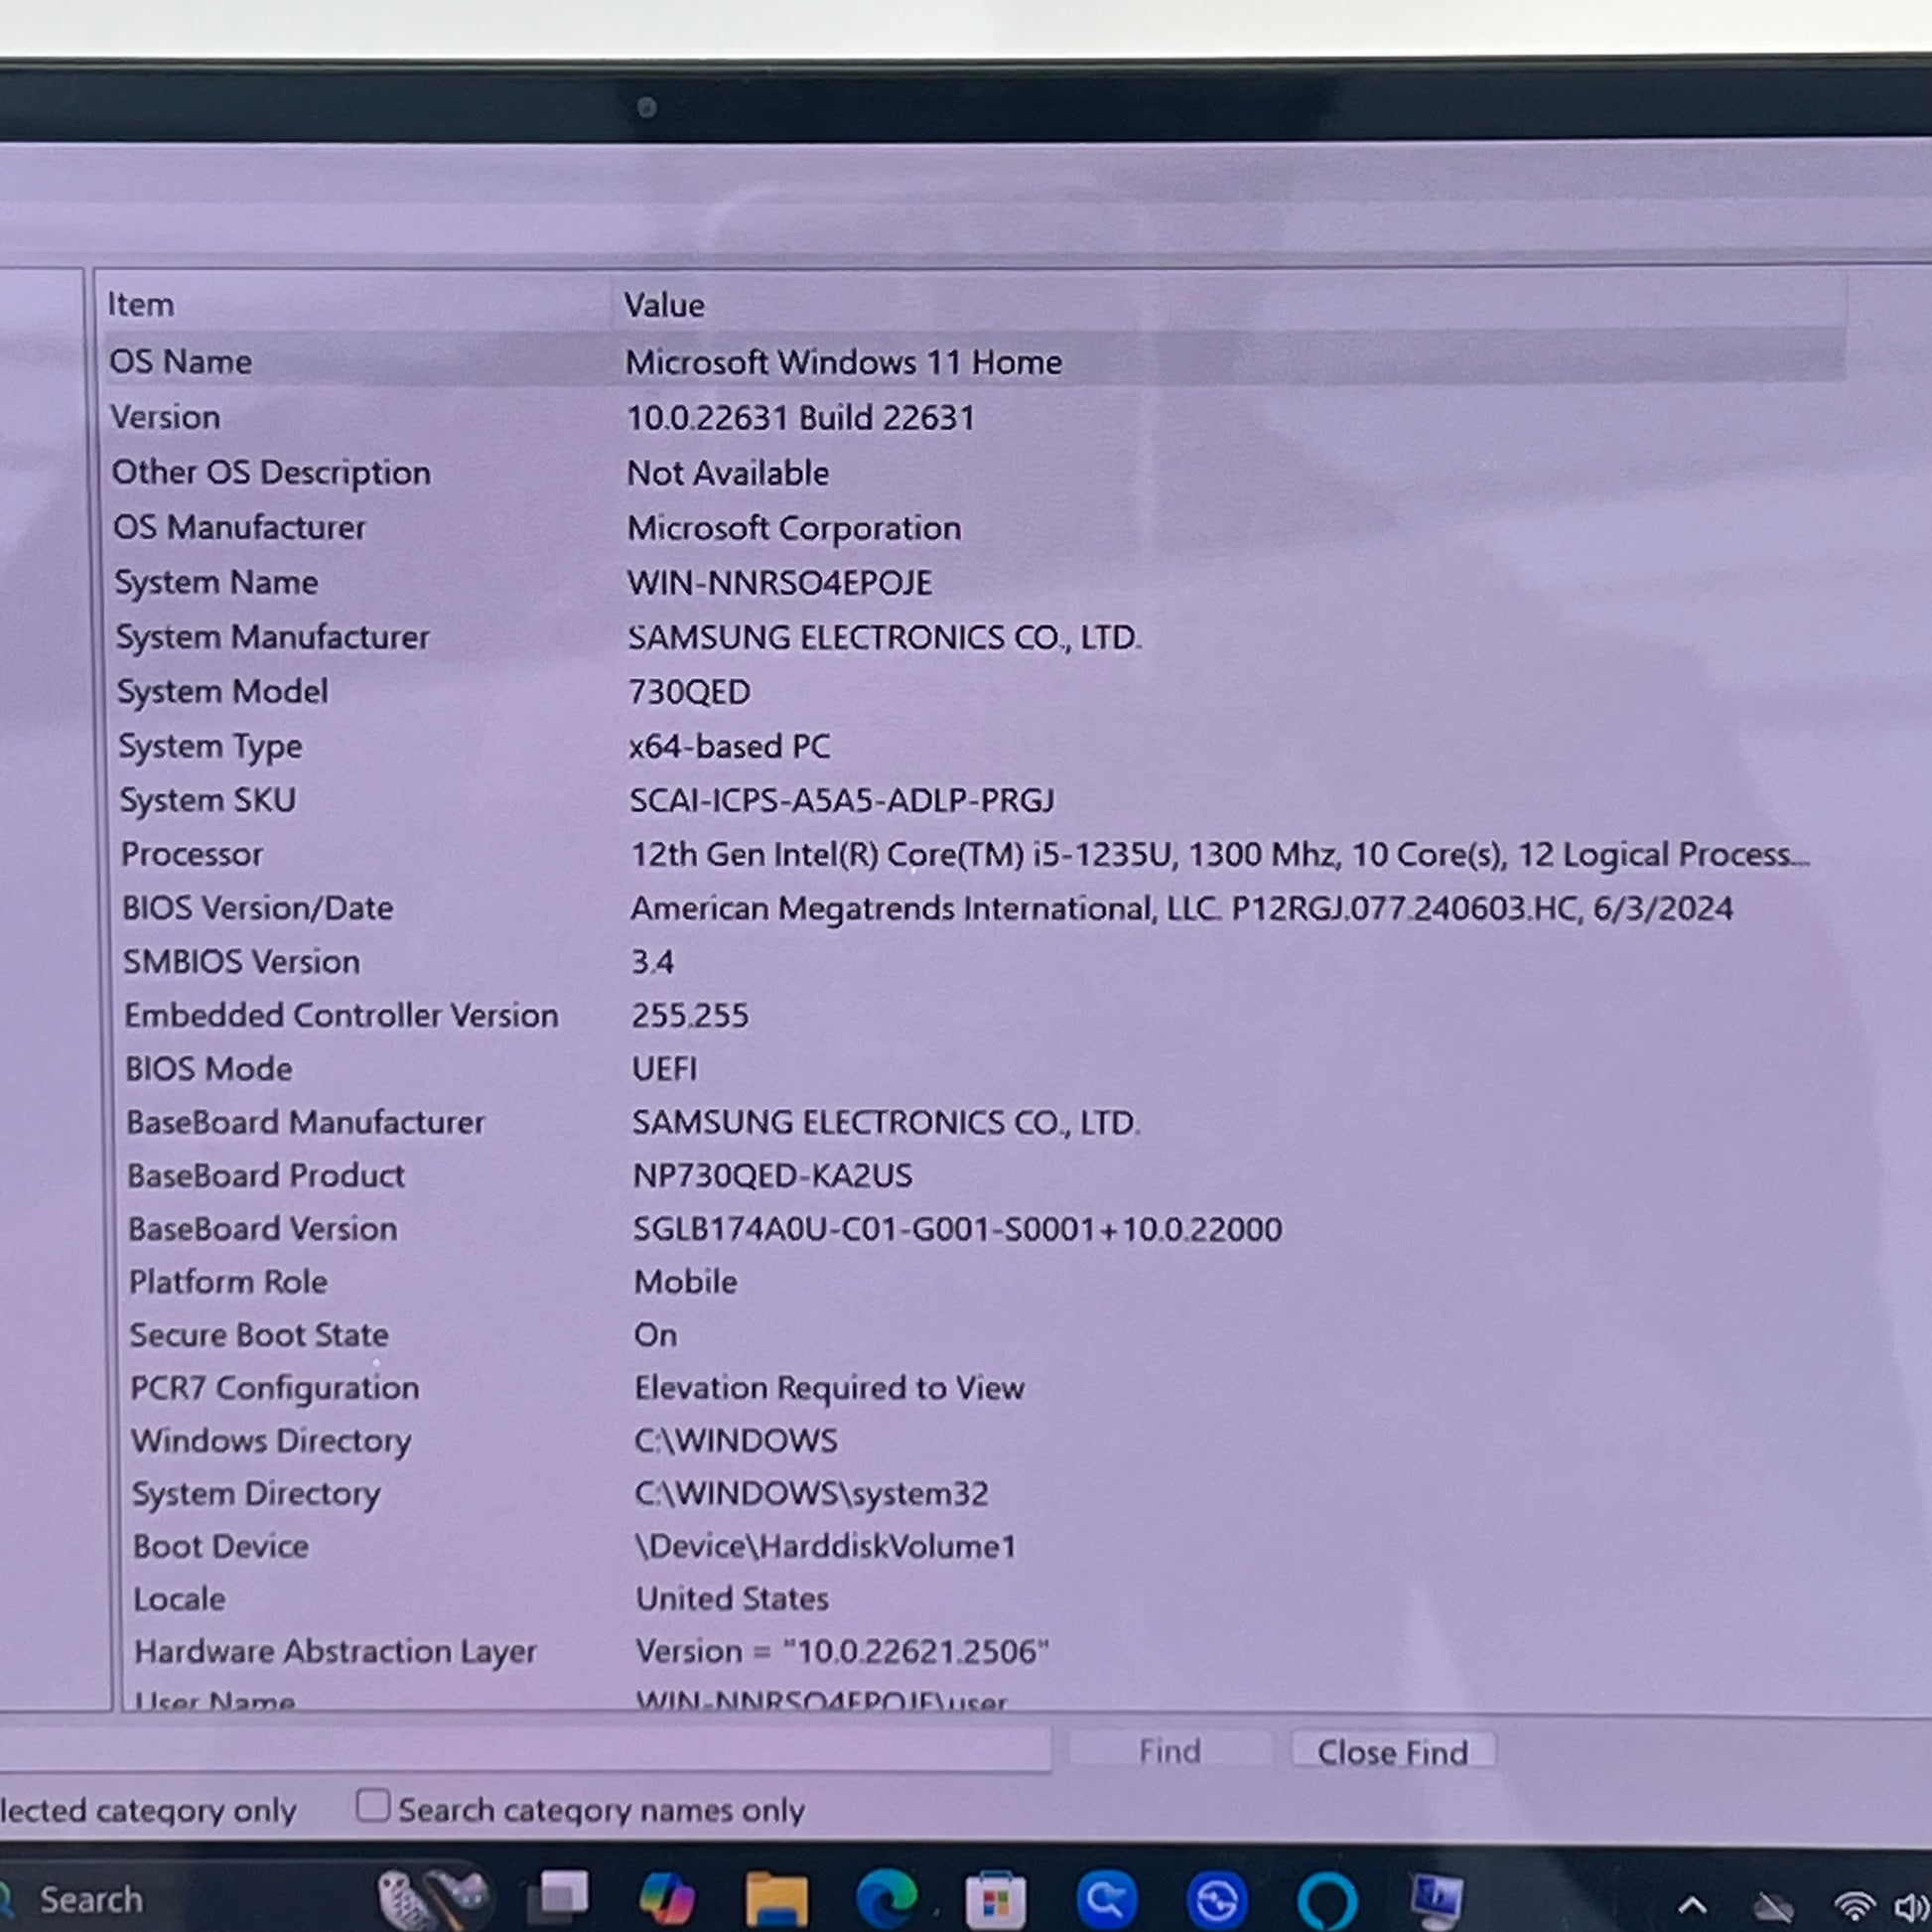Click the 730QED model value
1932x1932 pixels.
tap(689, 692)
